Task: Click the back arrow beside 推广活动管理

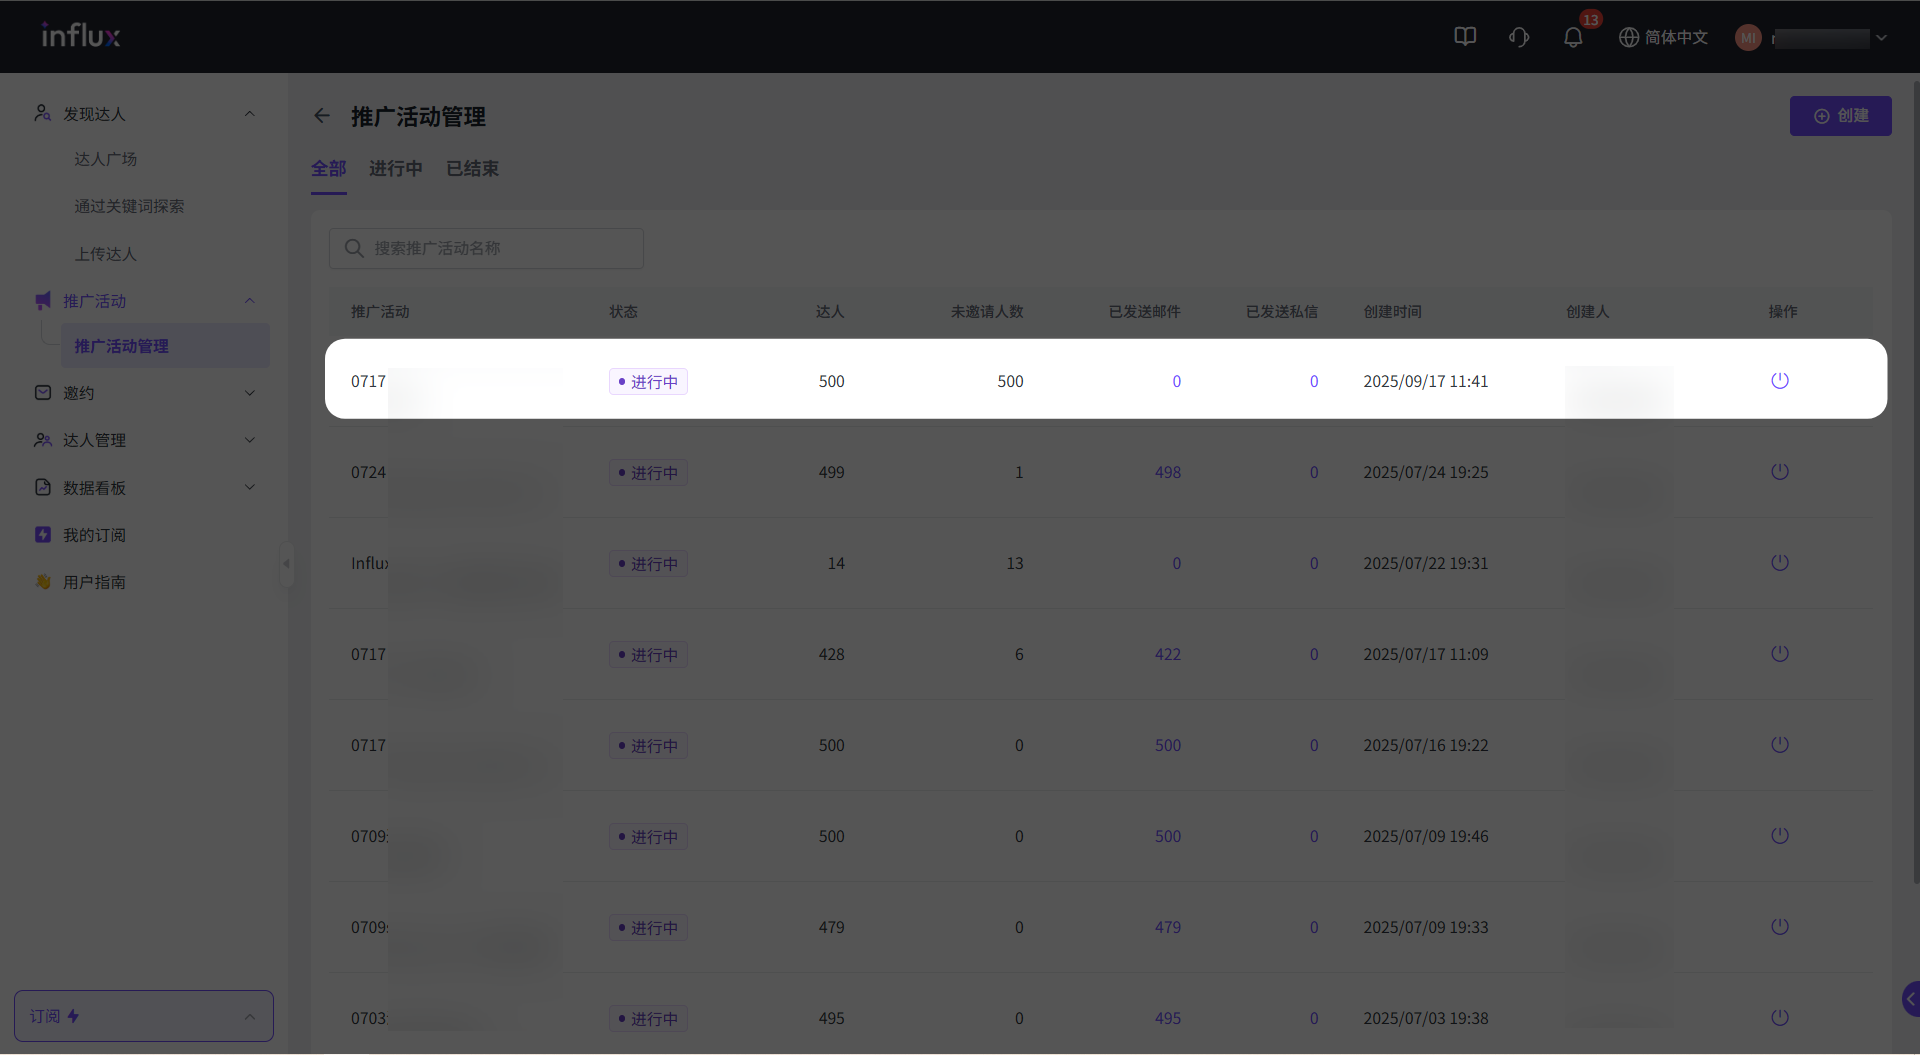Action: [x=322, y=116]
